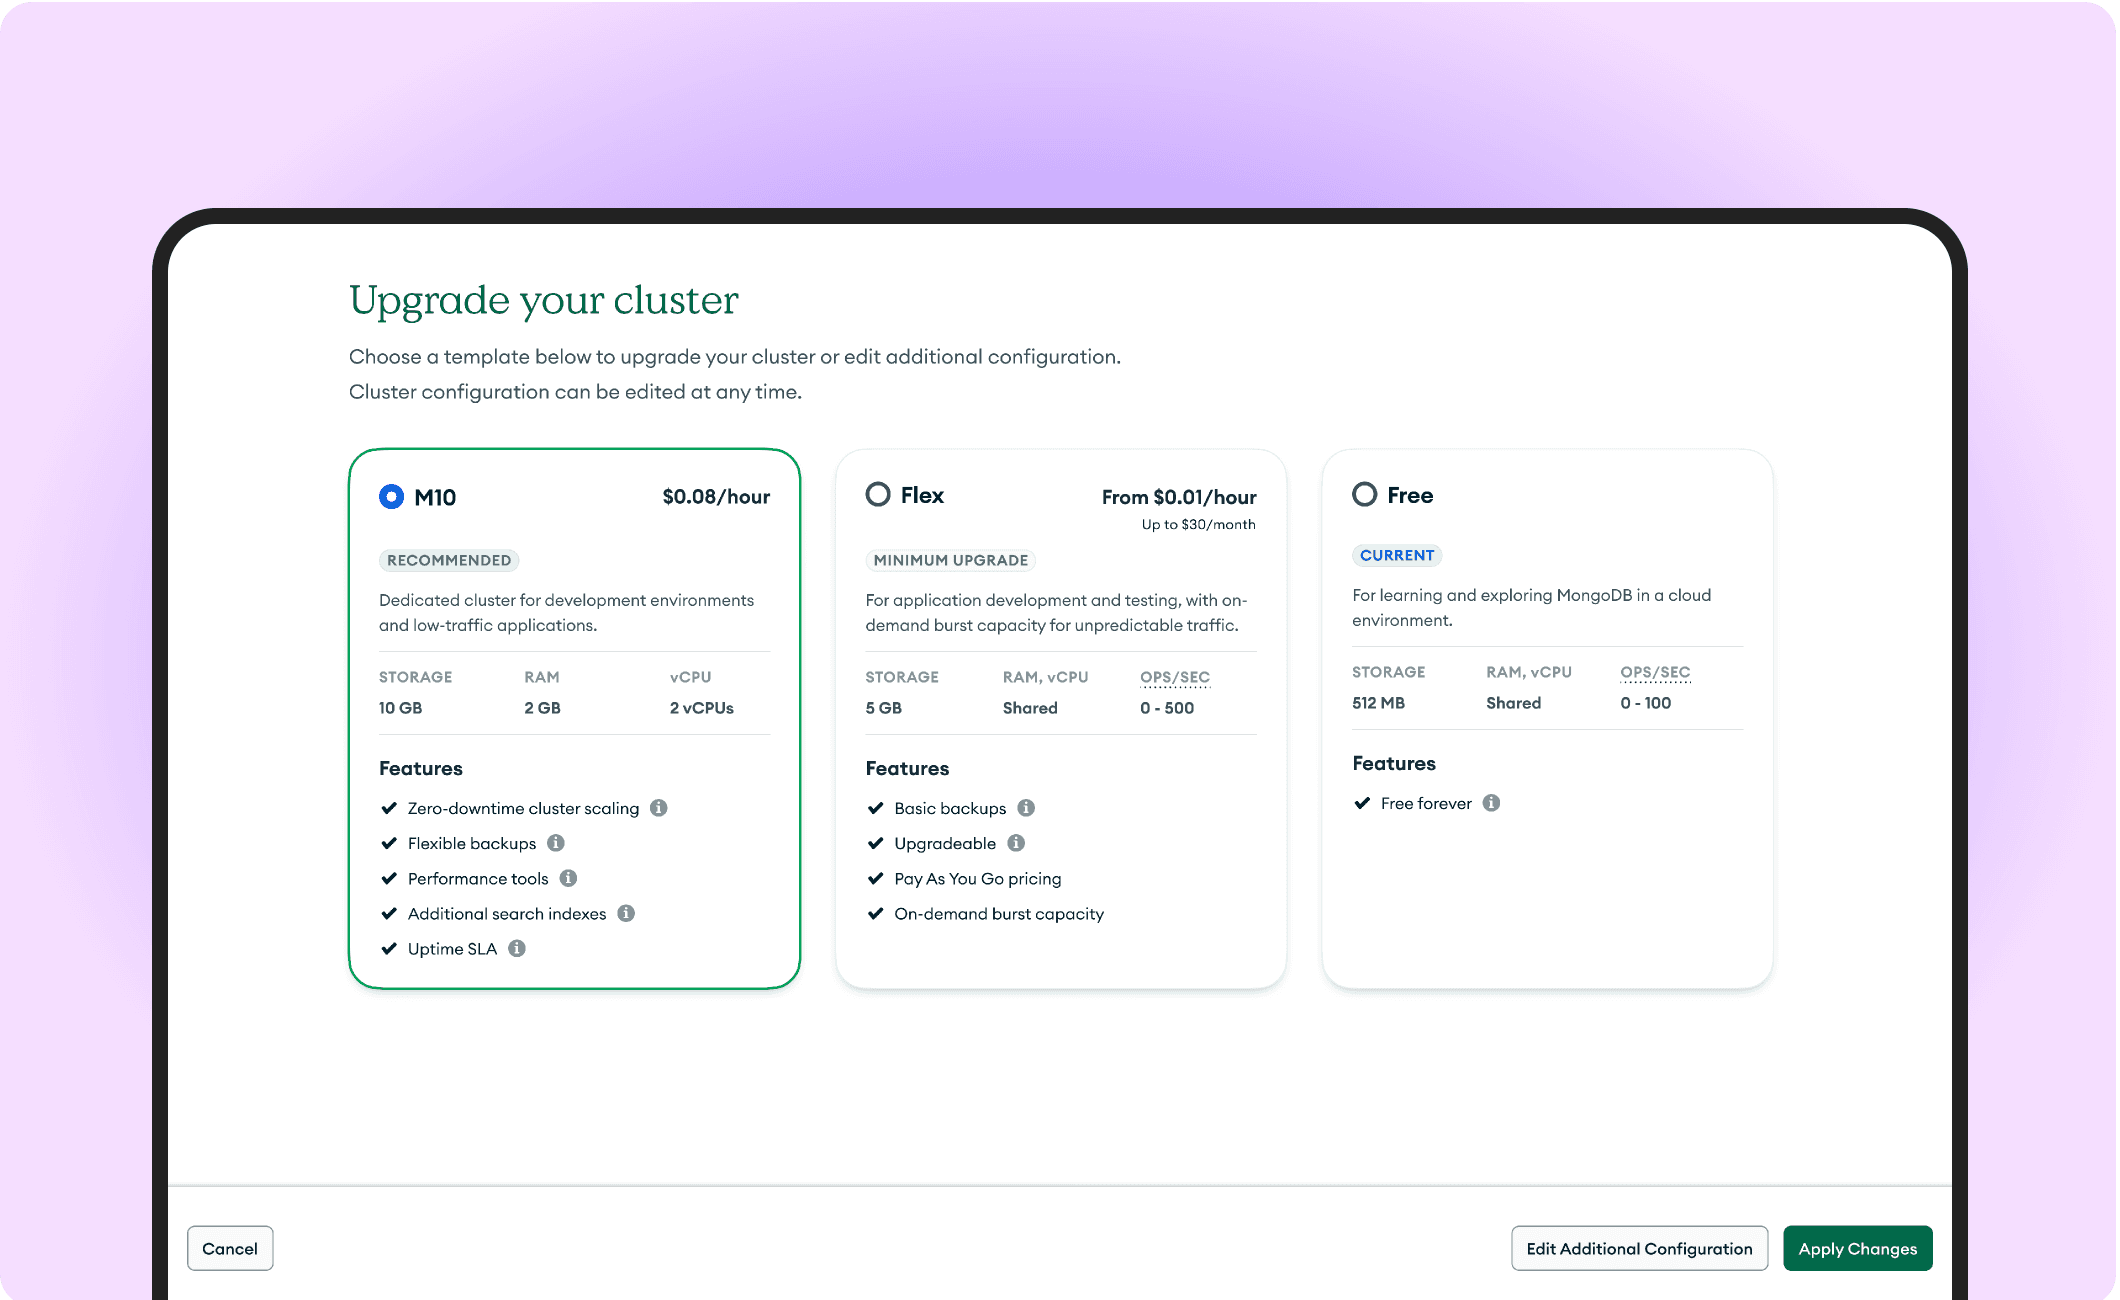Click the CURRENT badge on Free card
Image resolution: width=2120 pixels, height=1300 pixels.
point(1396,555)
